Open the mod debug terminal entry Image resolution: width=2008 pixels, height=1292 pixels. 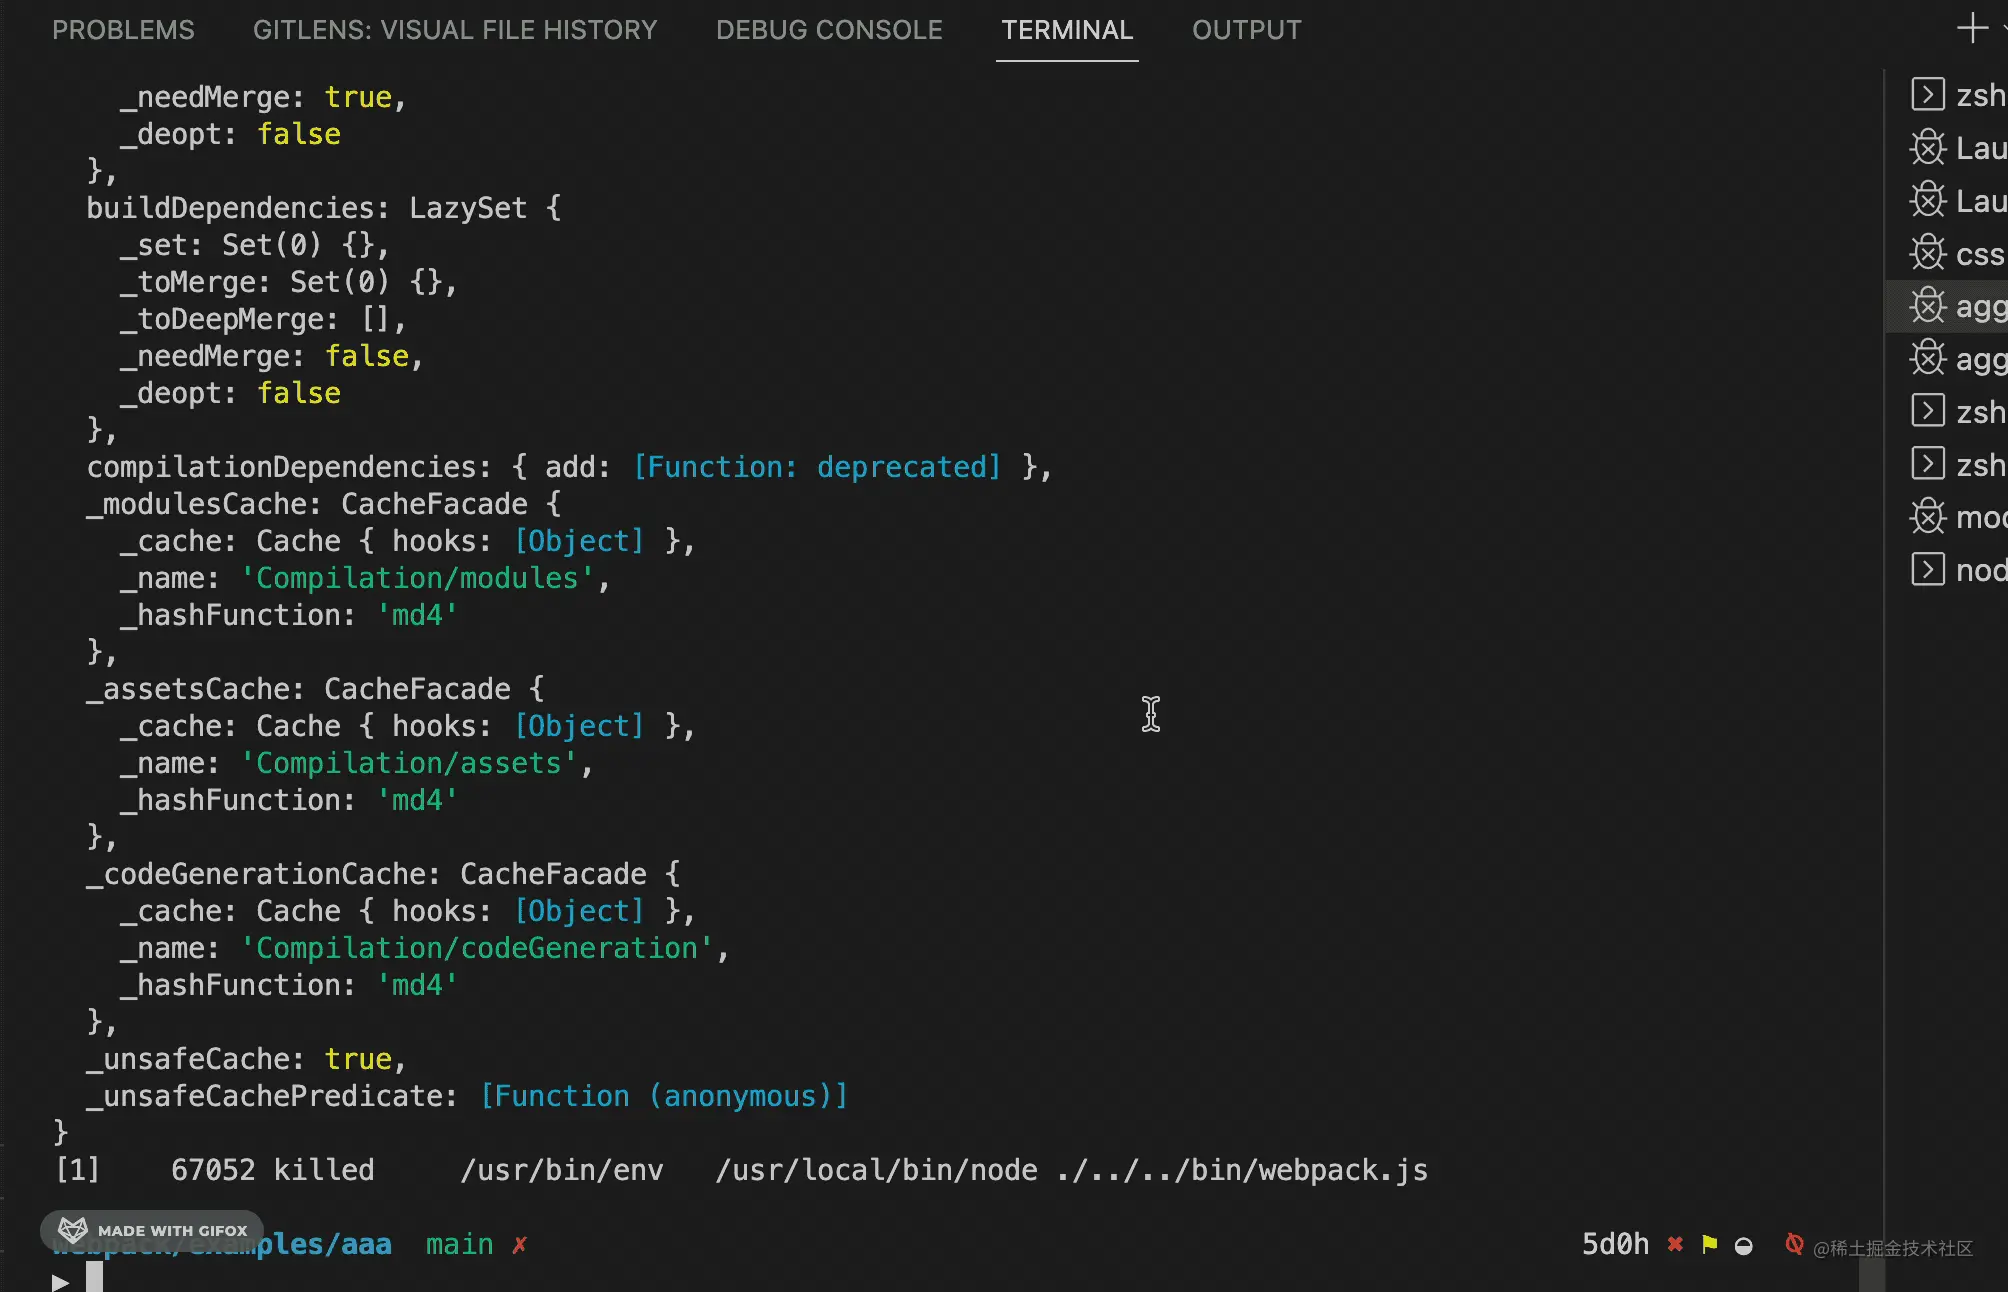(1958, 518)
